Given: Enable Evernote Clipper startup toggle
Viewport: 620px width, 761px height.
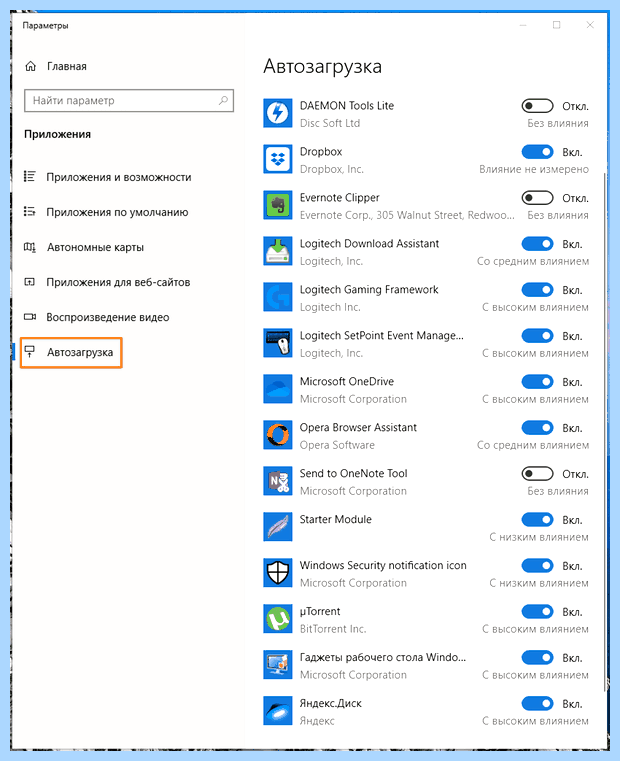Looking at the screenshot, I should click(537, 198).
